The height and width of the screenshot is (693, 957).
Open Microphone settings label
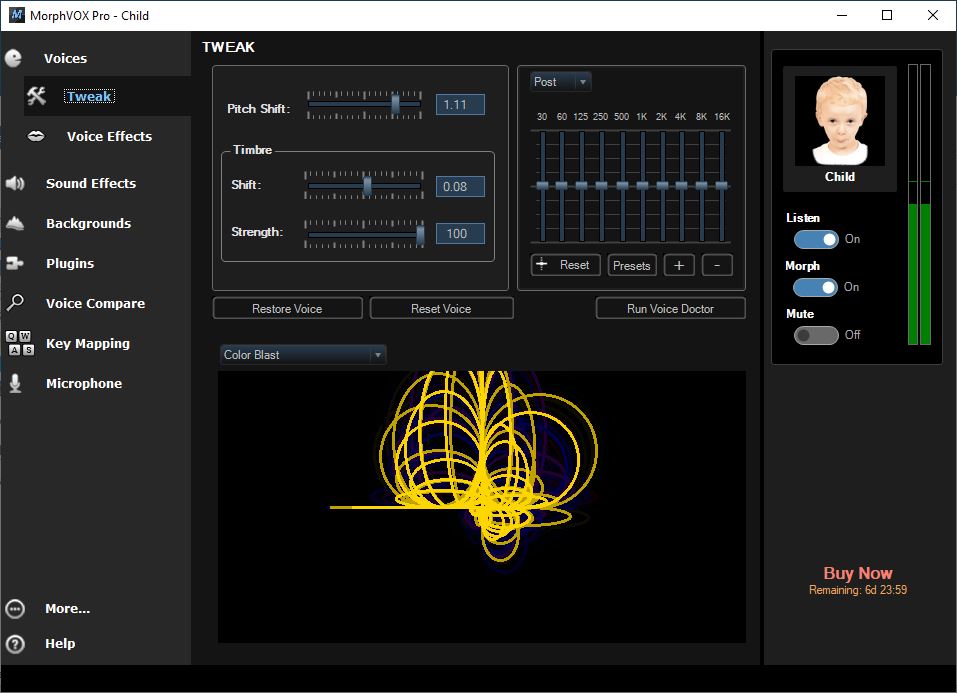pyautogui.click(x=84, y=383)
